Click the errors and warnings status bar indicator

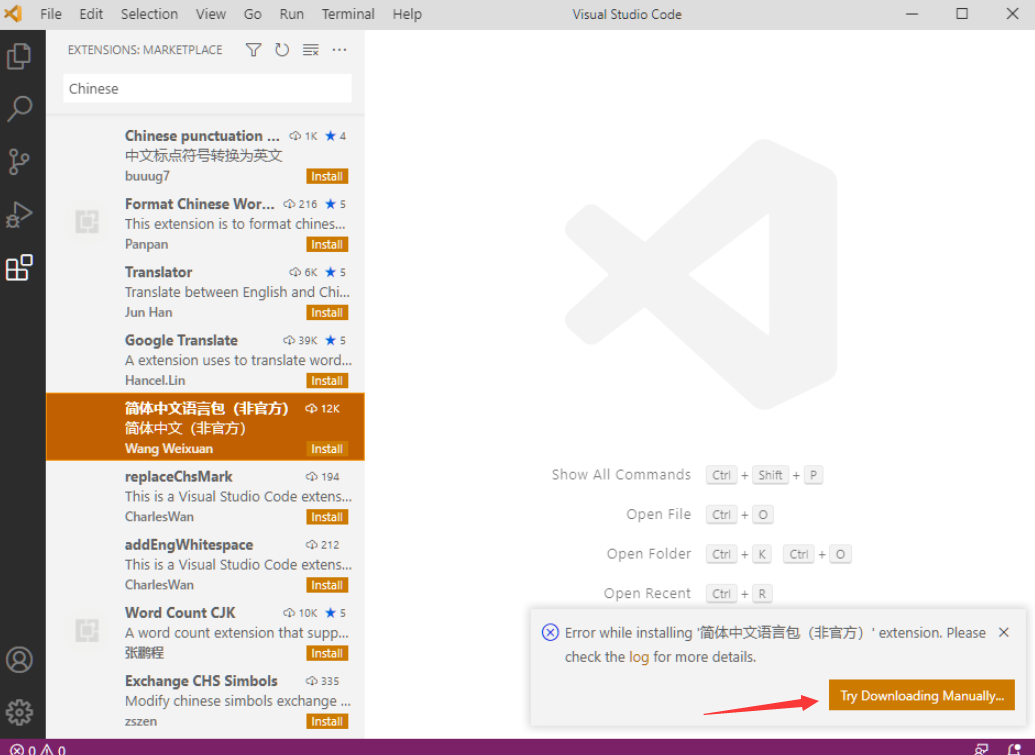point(38,749)
